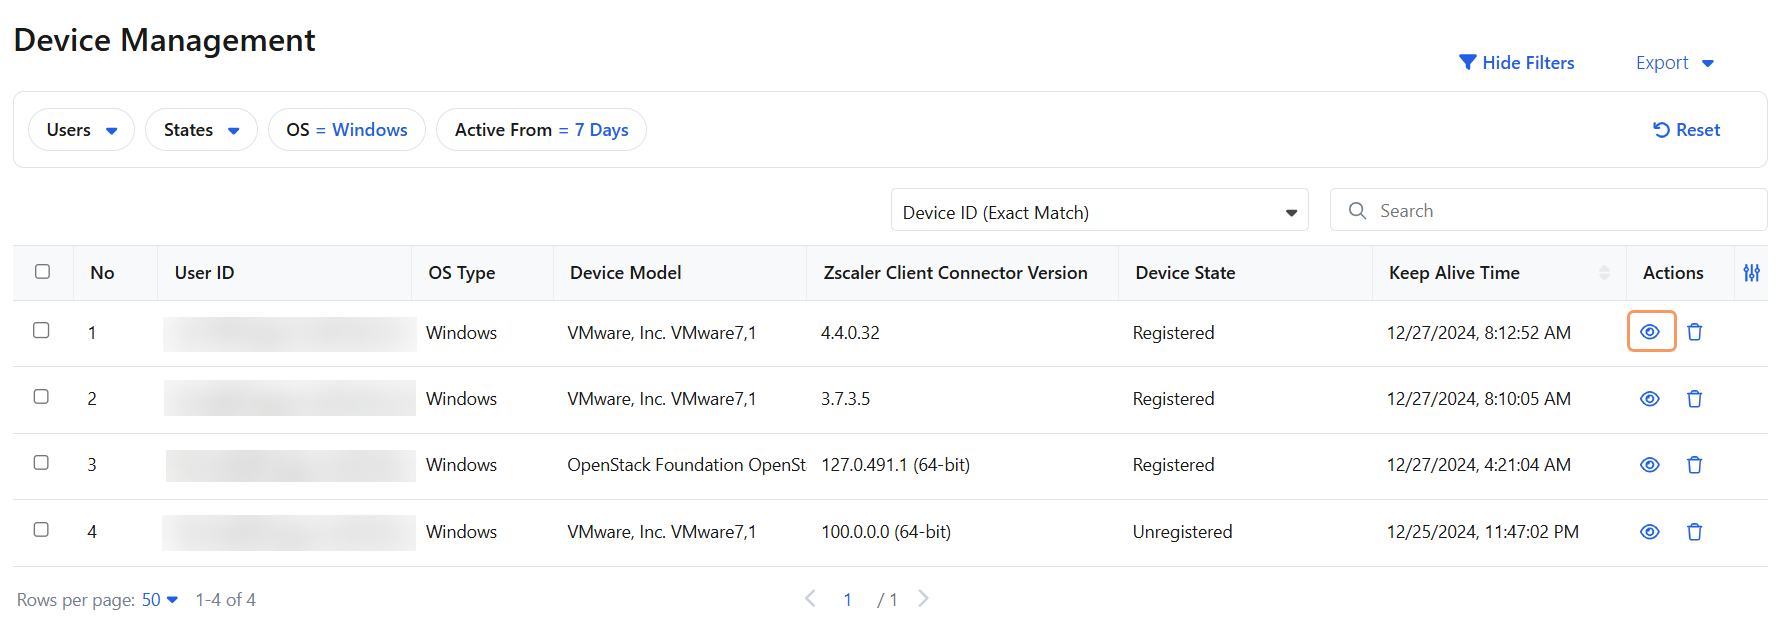Screen dimensions: 1776x632
Task: Delete the device in row 1
Action: (x=1694, y=332)
